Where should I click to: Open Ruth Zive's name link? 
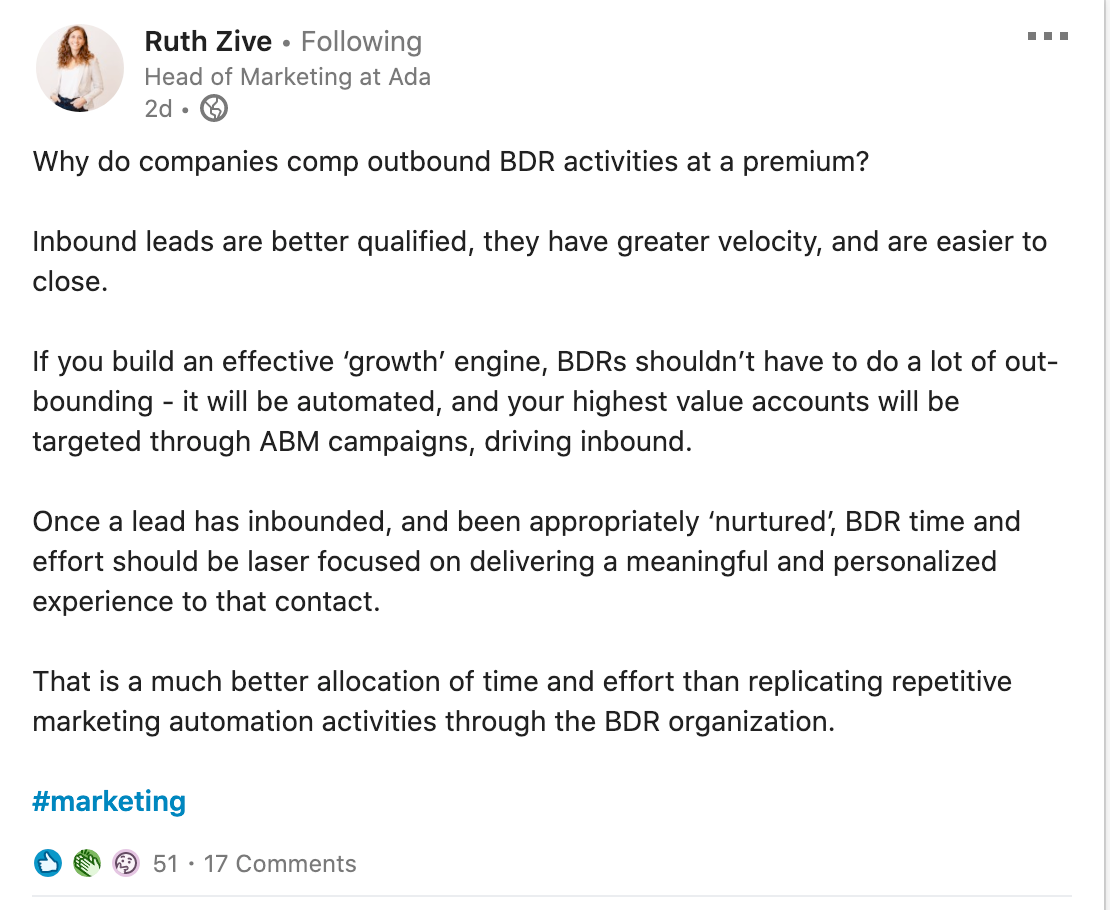tap(208, 41)
